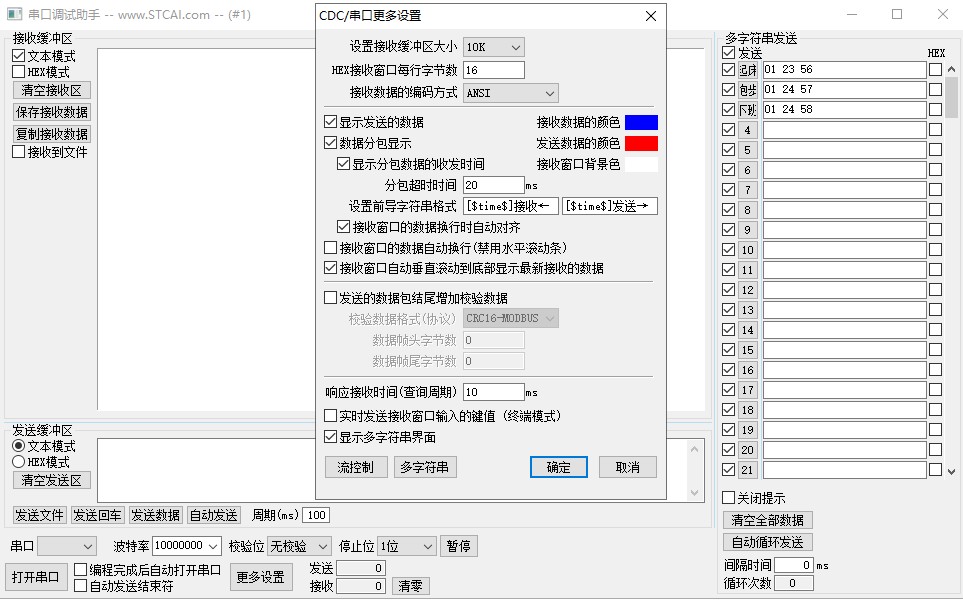Click 清空全部数据 button

point(768,521)
